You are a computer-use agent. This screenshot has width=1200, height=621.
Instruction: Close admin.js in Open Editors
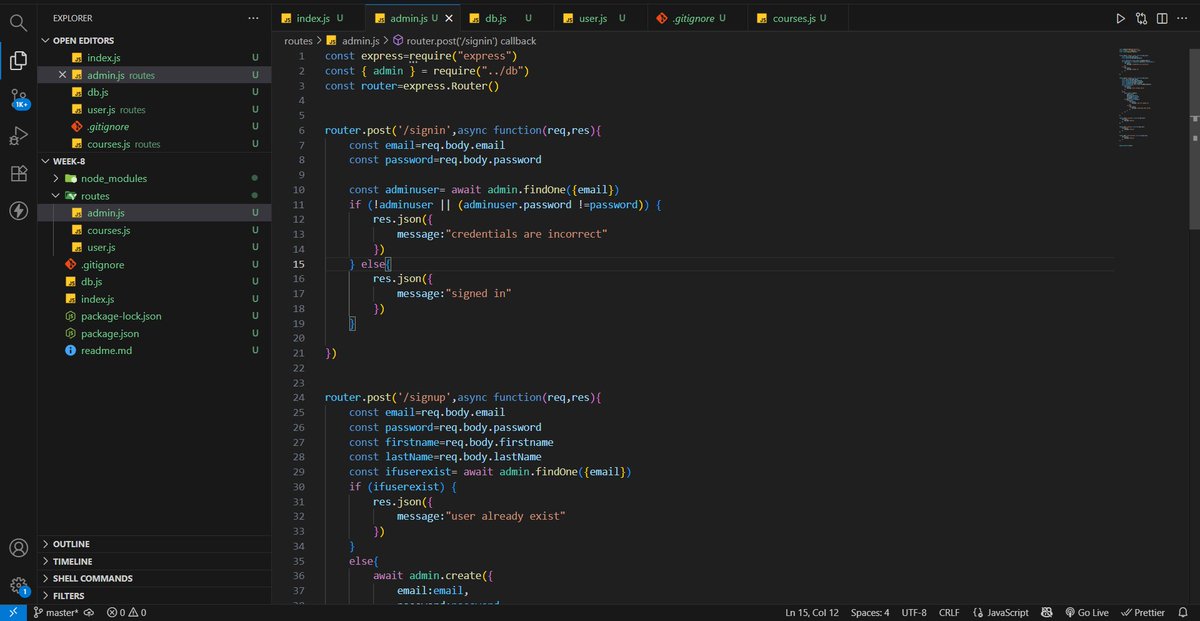coord(62,75)
